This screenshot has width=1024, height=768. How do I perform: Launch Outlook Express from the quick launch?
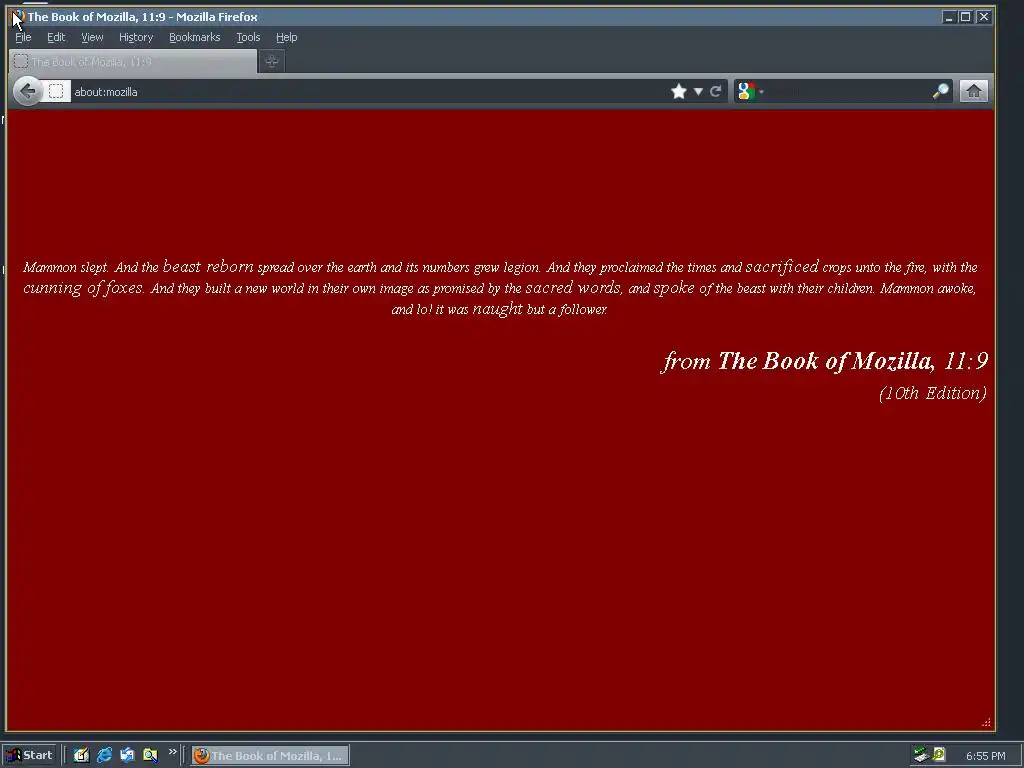tap(127, 756)
